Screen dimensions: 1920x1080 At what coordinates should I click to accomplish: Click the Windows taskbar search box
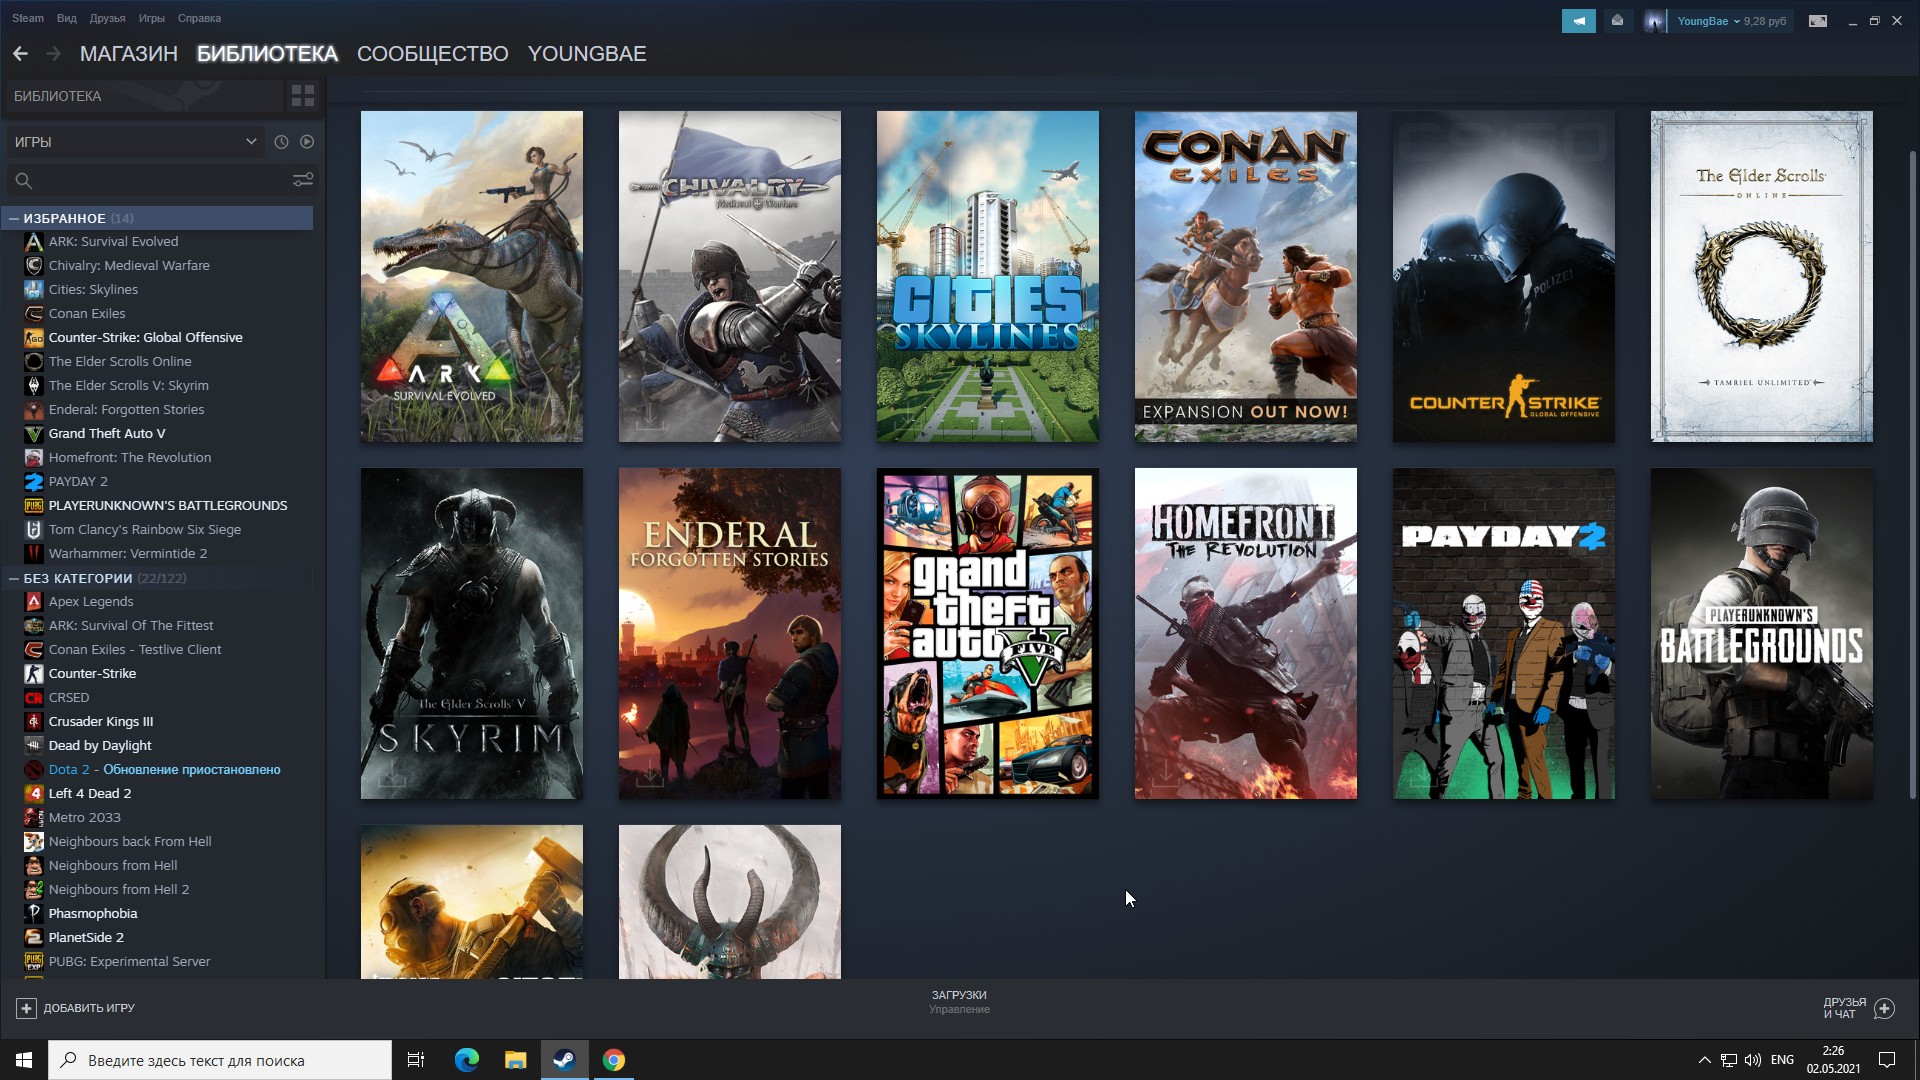pyautogui.click(x=220, y=1060)
